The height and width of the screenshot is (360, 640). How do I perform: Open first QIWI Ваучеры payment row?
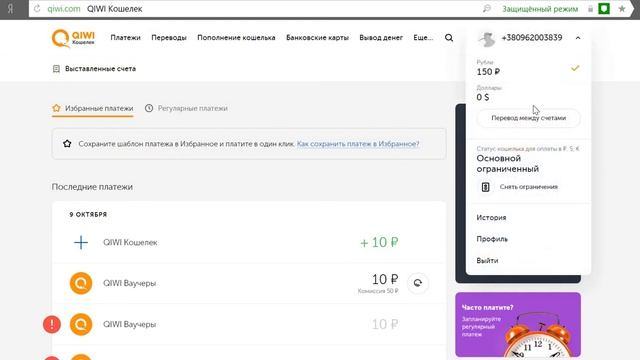249,283
